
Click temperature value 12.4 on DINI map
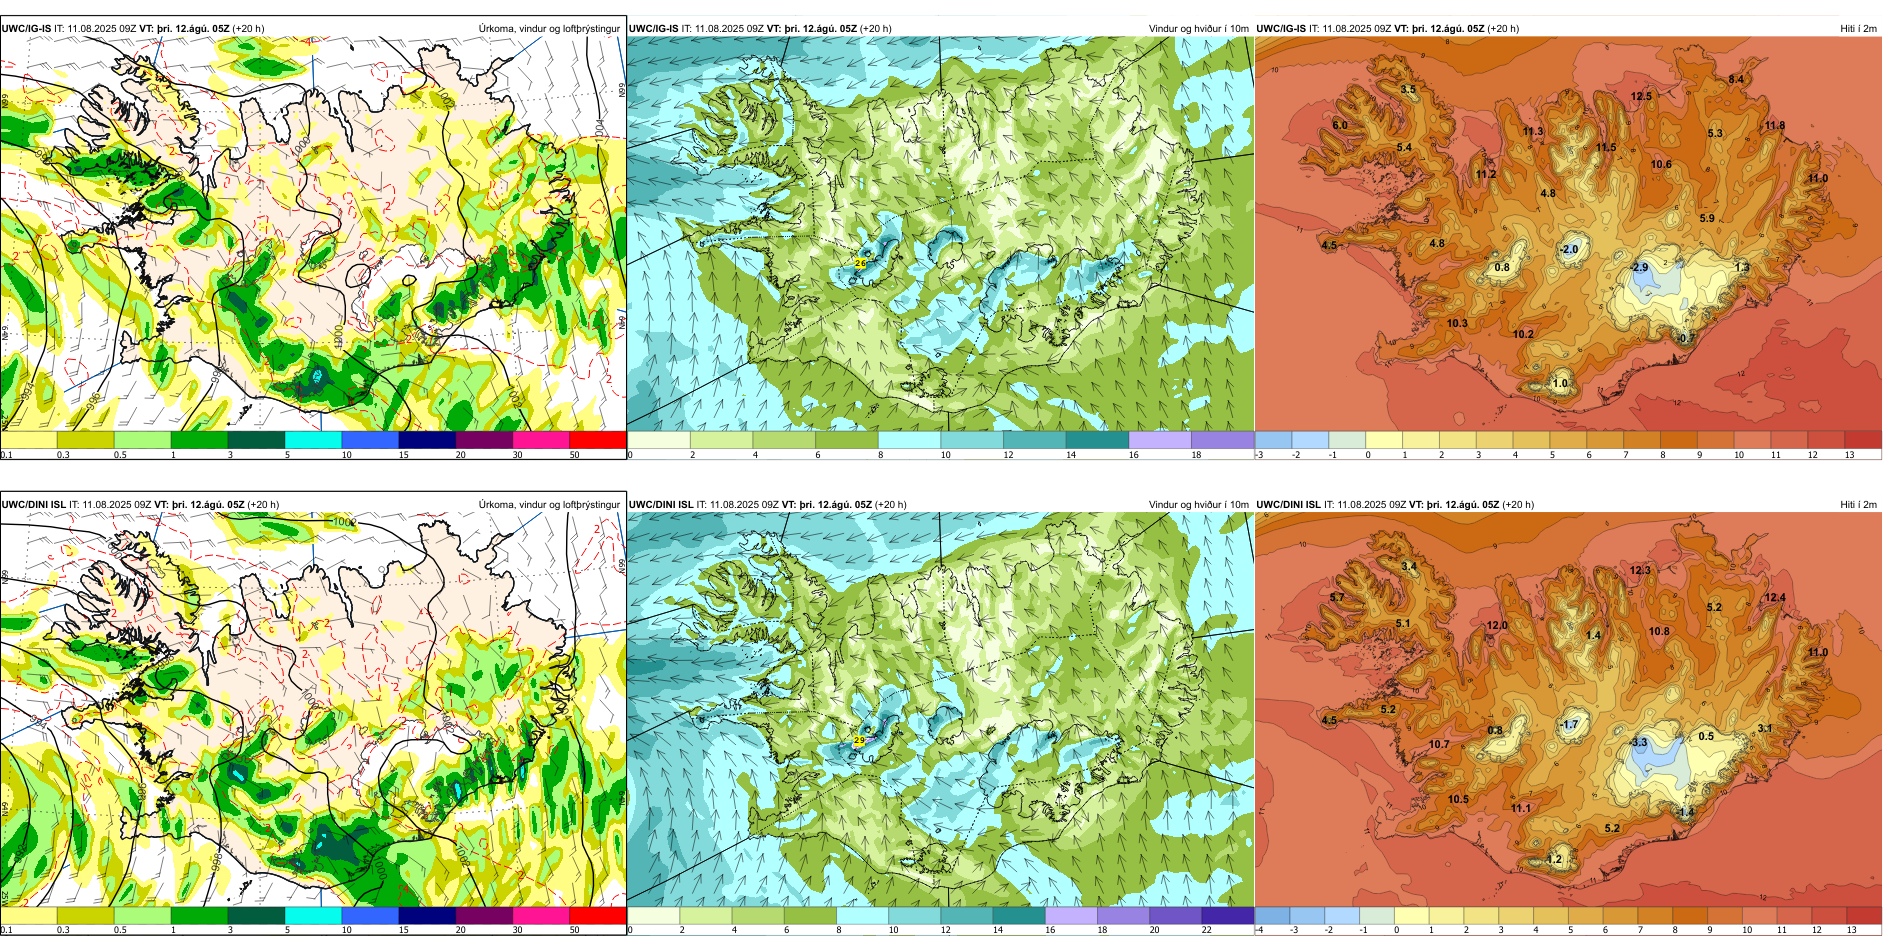coord(1775,598)
